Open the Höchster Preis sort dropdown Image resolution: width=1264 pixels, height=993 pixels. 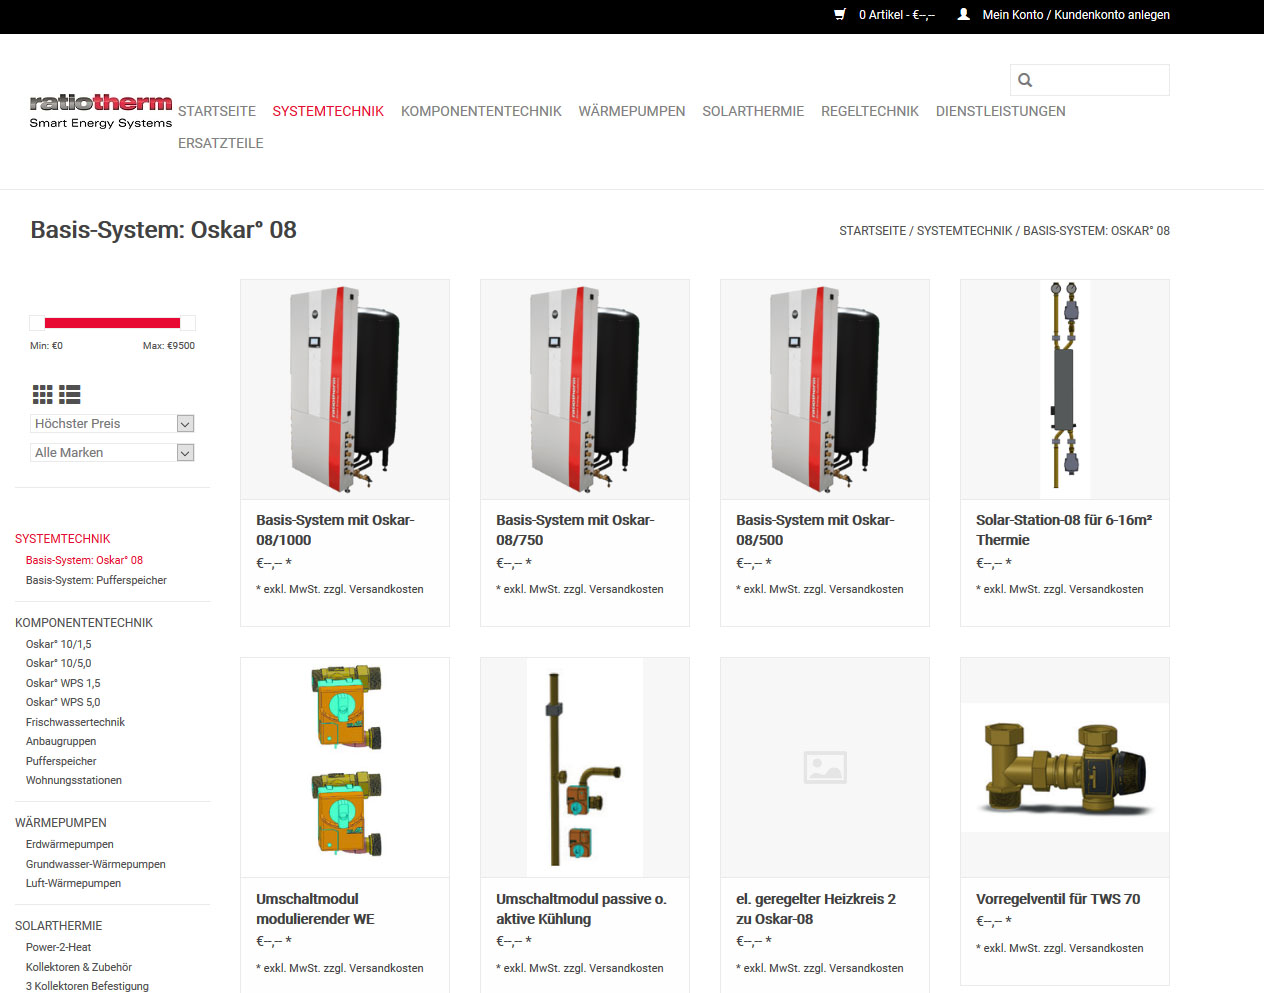point(112,424)
